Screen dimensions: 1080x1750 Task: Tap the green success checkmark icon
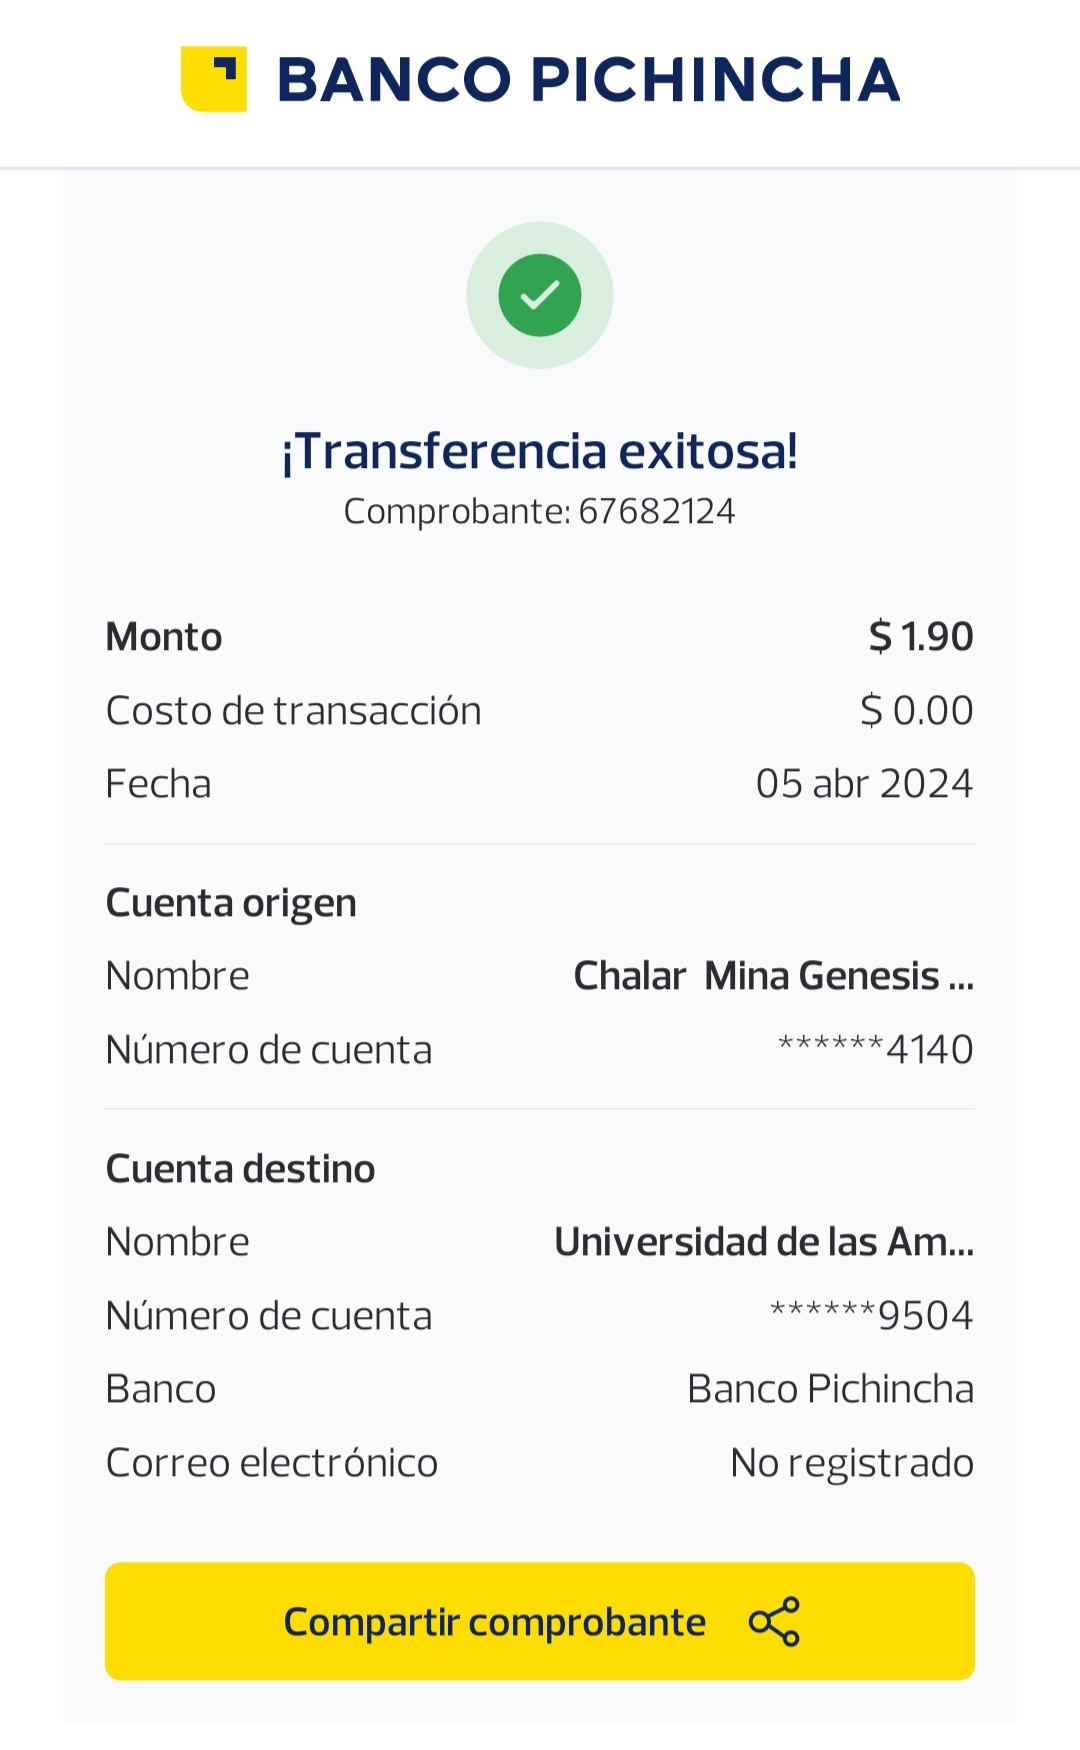540,295
